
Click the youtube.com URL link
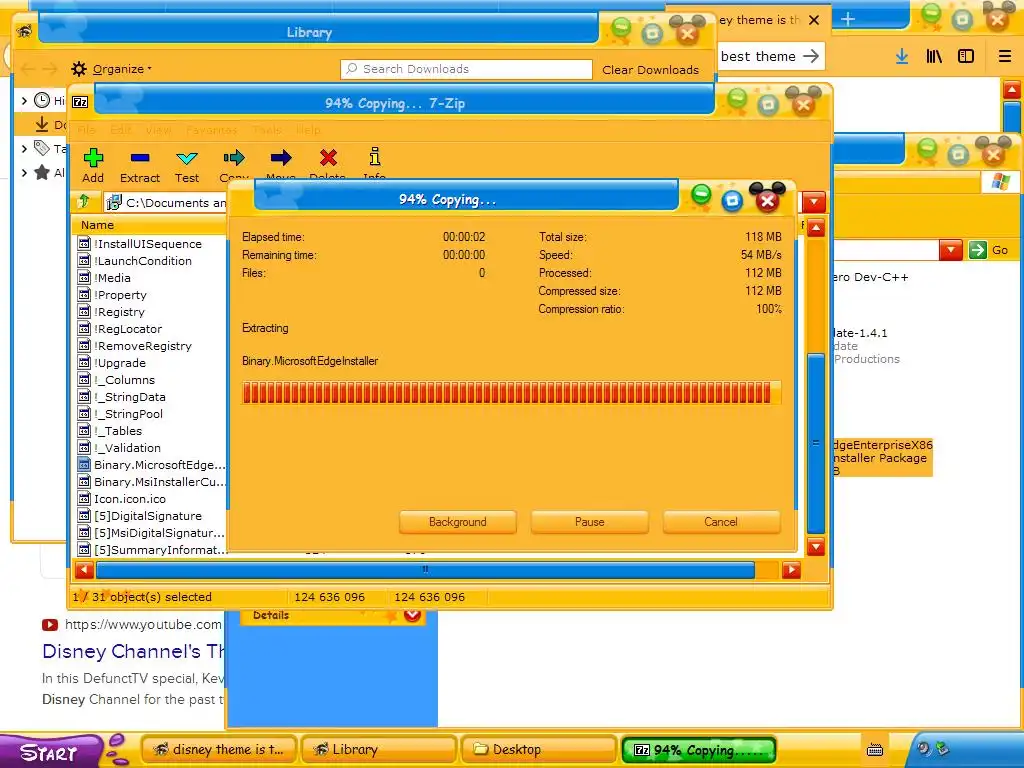tap(143, 624)
